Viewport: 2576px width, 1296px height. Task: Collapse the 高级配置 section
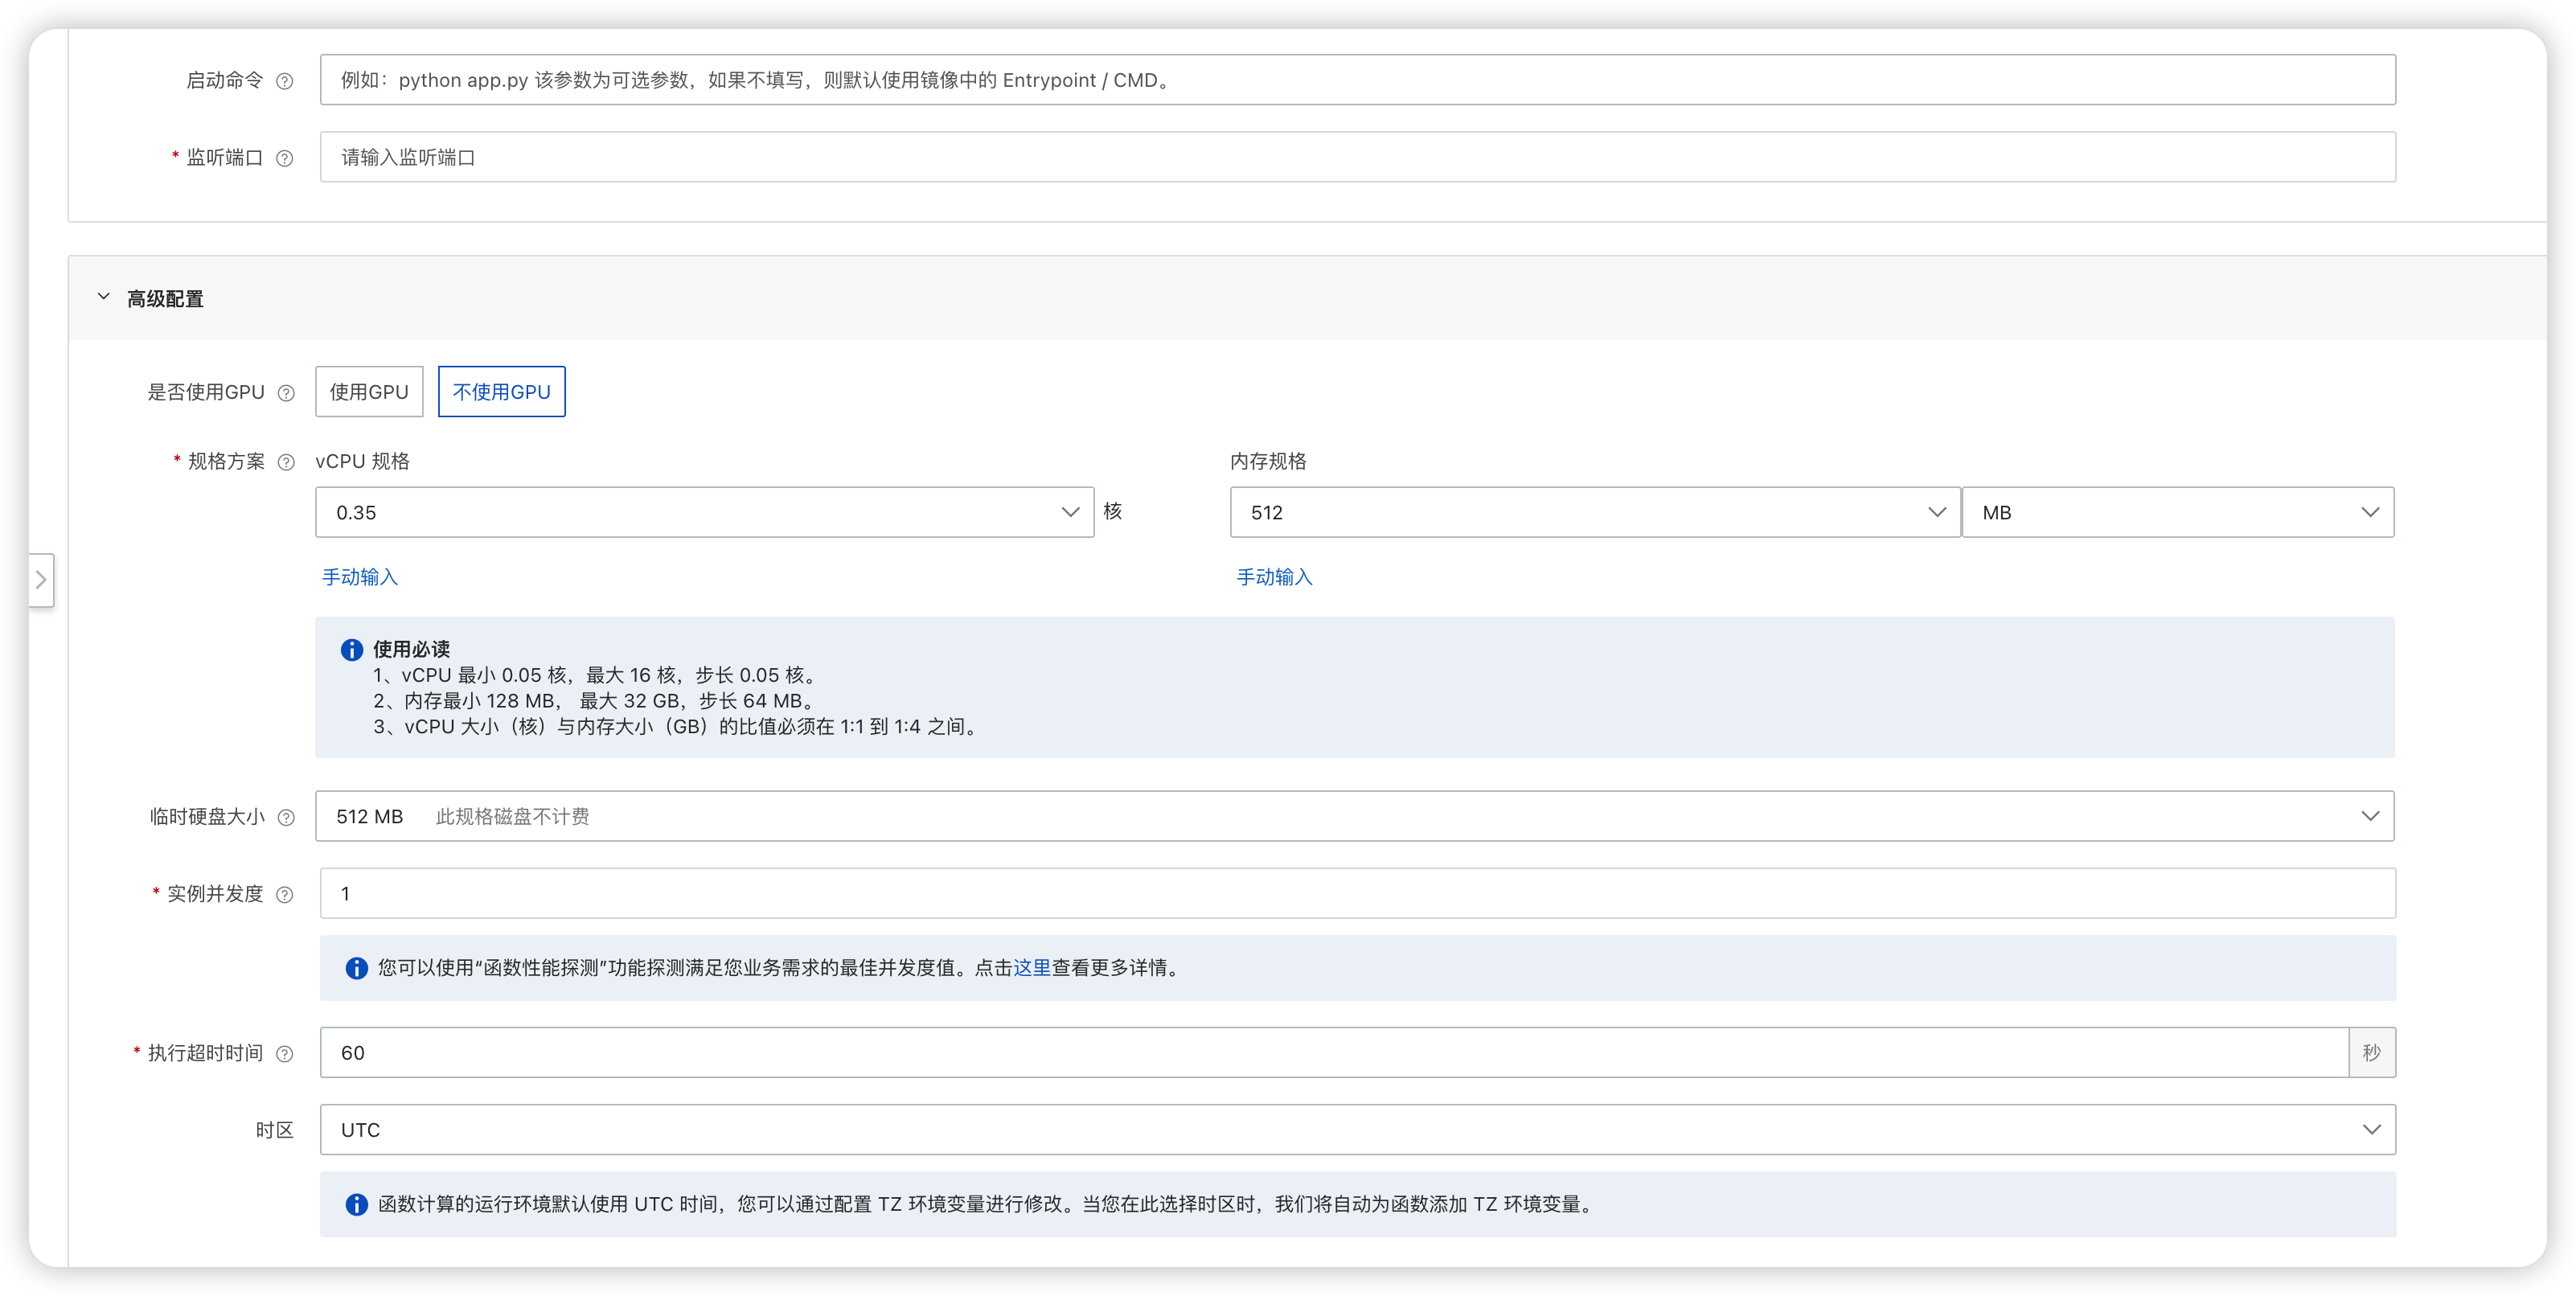point(104,298)
